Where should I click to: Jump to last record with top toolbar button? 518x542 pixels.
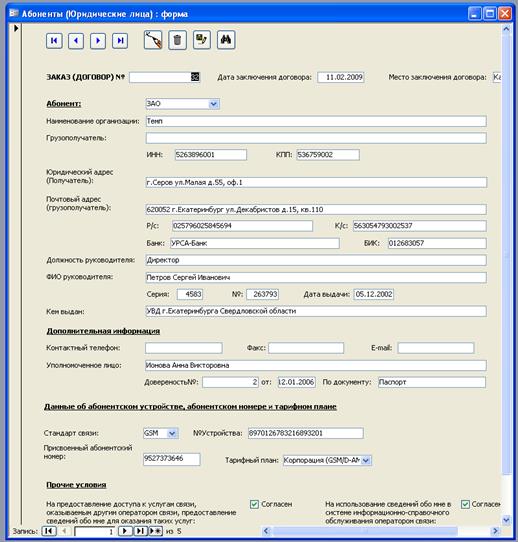(120, 41)
